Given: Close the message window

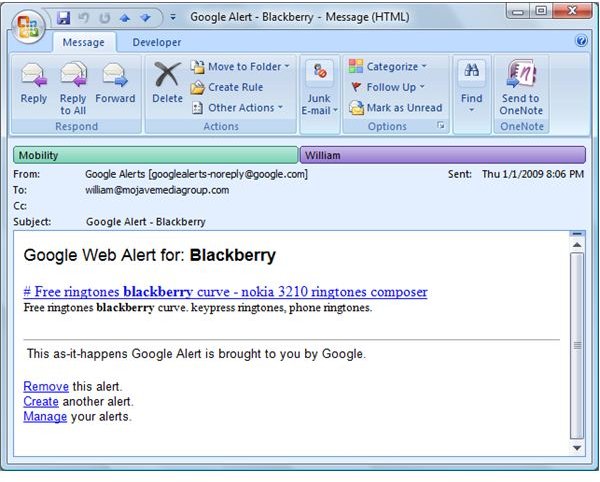Looking at the screenshot, I should (x=572, y=11).
